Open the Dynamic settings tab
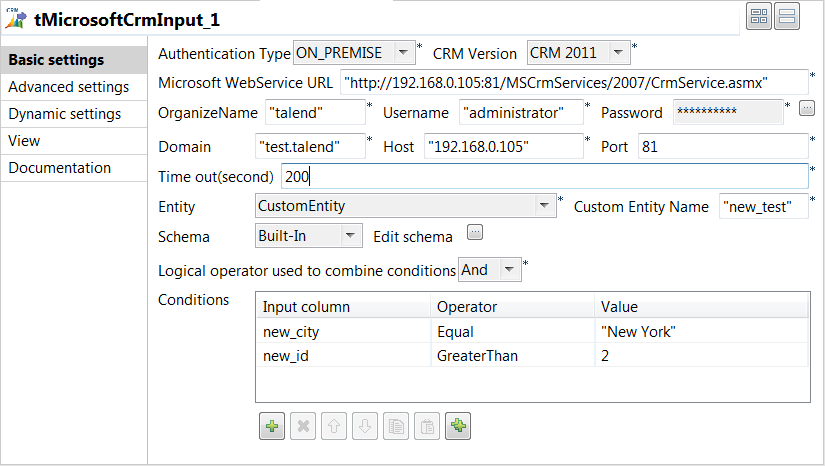The image size is (825, 466). coord(65,114)
